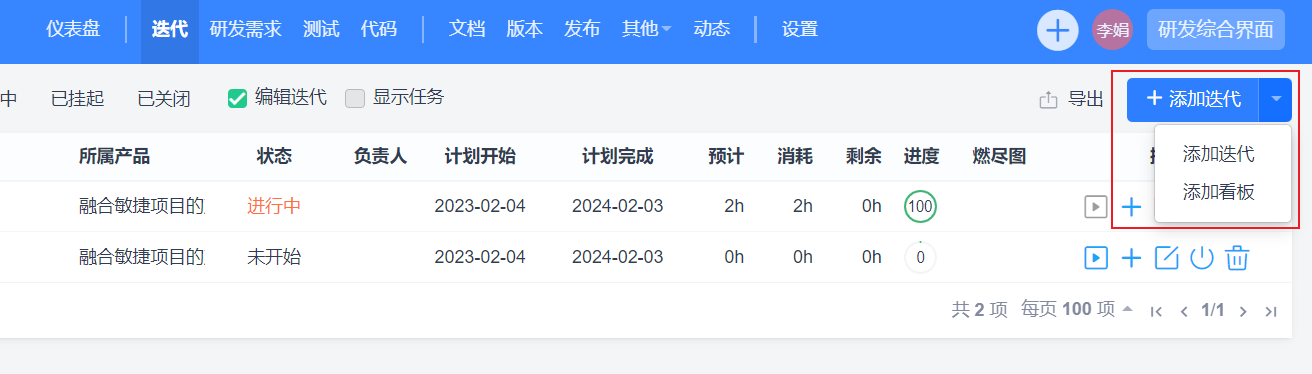
Task: Edit the 未开始 iteration with pencil icon
Action: point(1167,258)
